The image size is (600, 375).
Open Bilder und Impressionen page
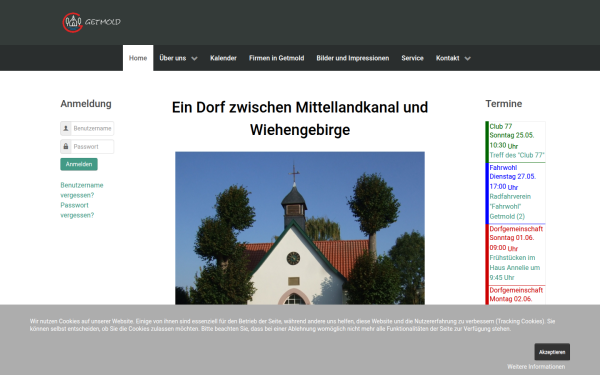pos(352,58)
